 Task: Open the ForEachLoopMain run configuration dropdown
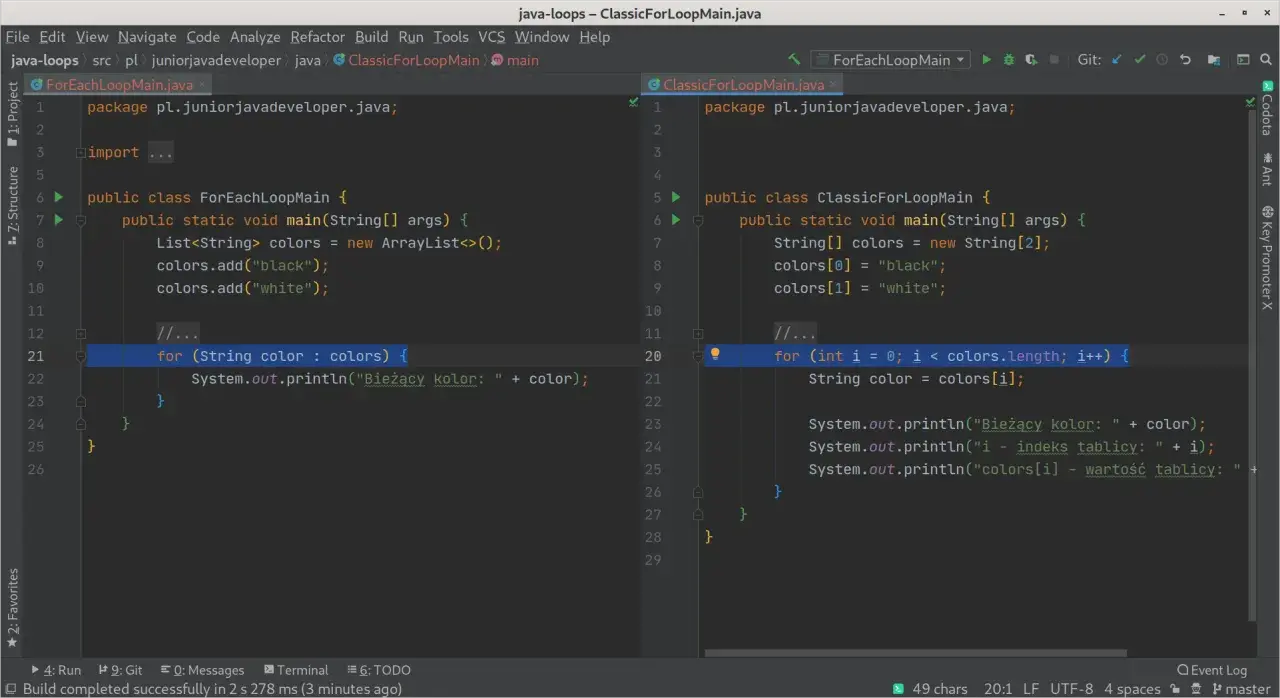[x=890, y=60]
